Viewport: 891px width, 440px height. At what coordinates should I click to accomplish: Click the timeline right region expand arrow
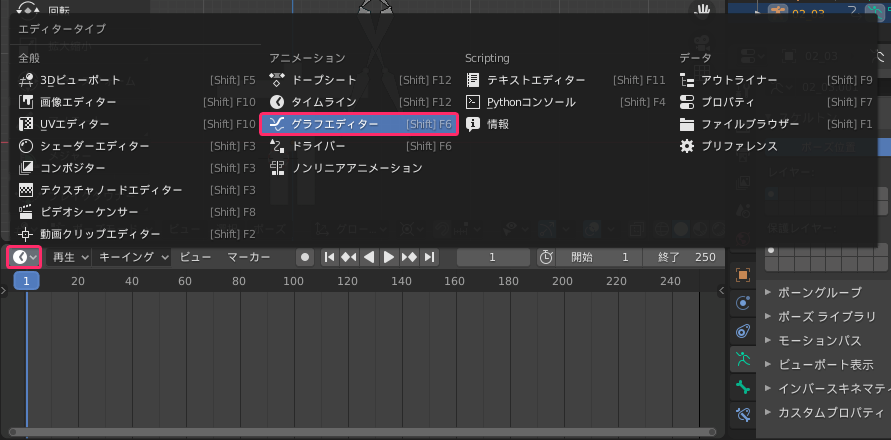pos(722,290)
